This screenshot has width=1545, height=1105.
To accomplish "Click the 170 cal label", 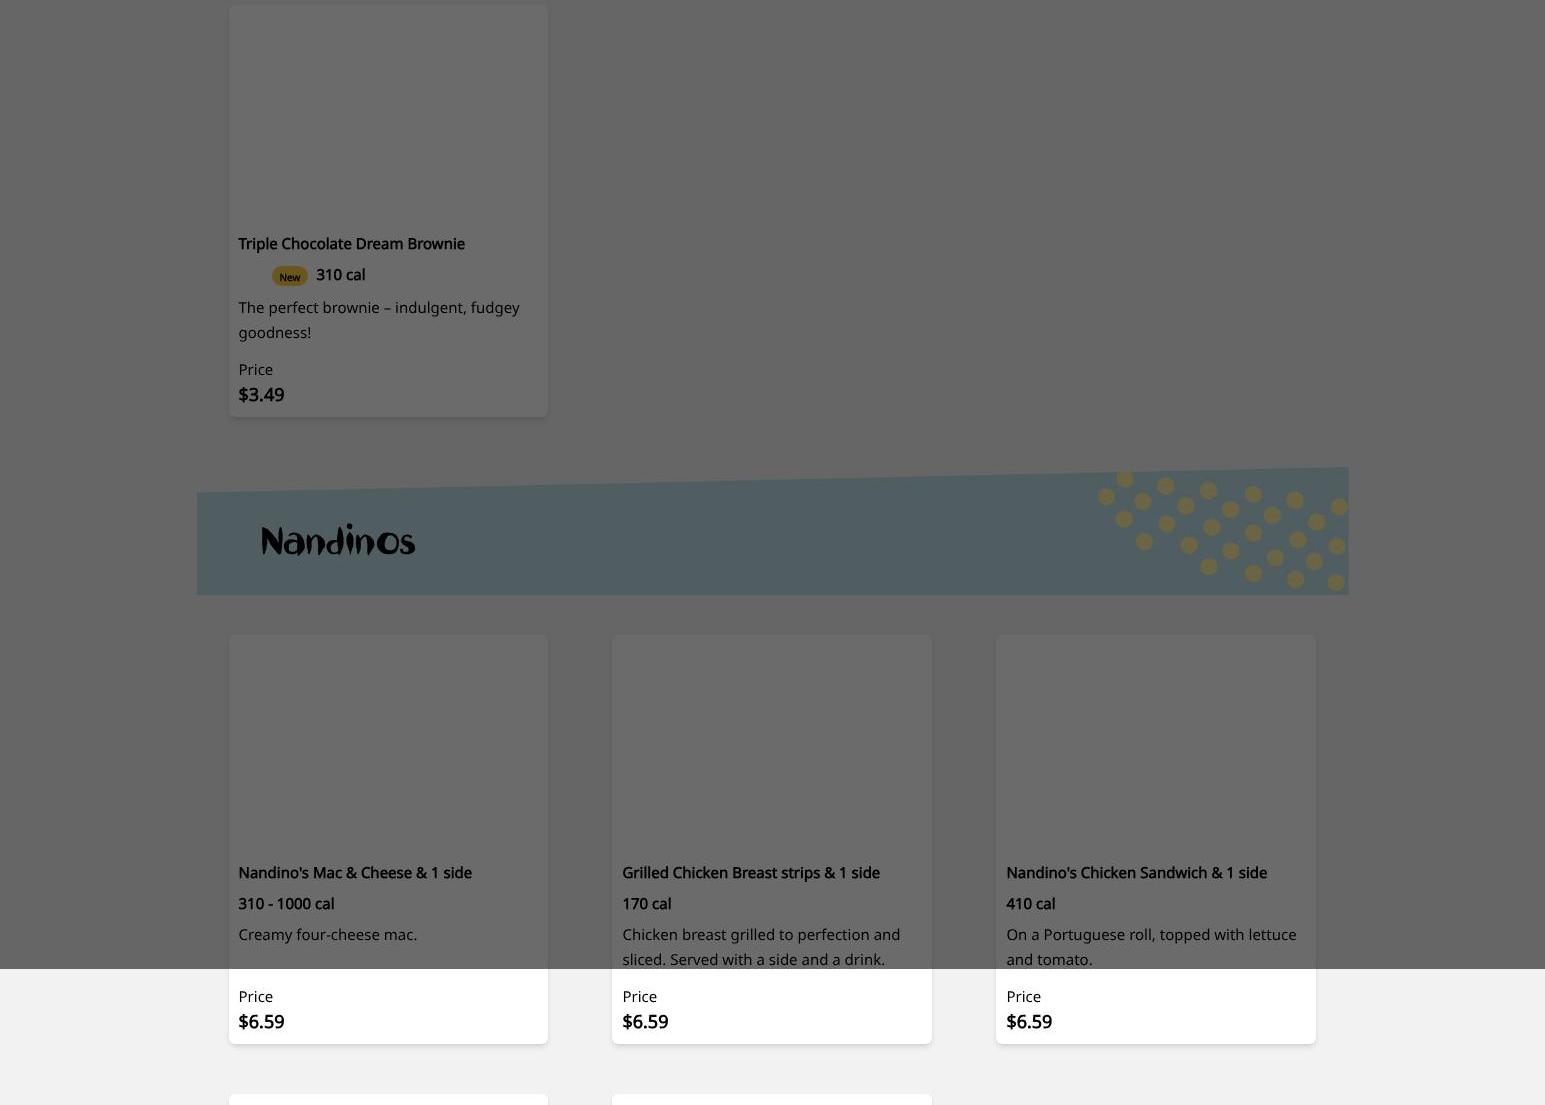I will [646, 903].
